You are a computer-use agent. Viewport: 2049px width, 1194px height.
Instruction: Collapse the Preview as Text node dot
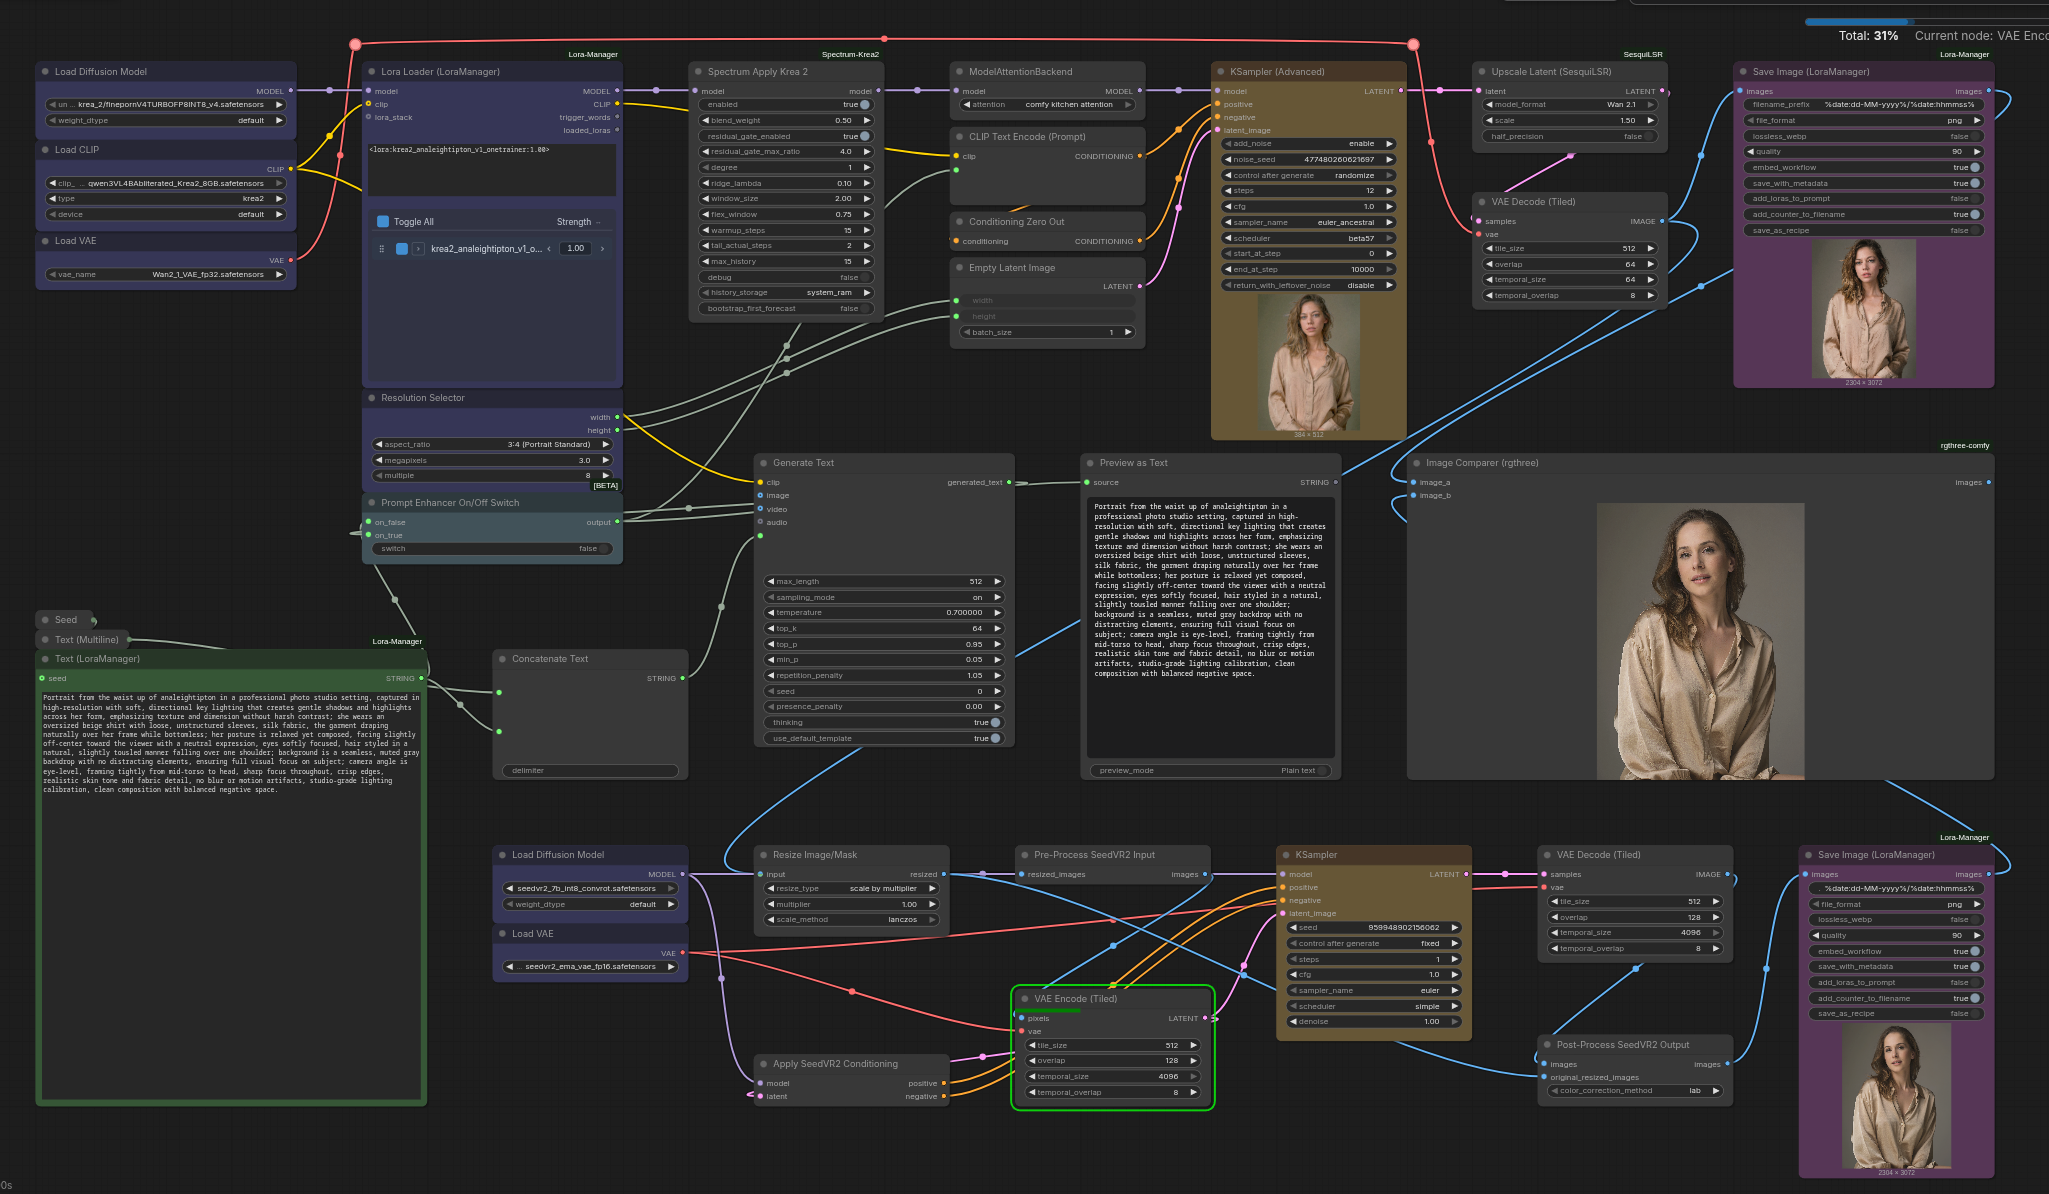click(1090, 463)
